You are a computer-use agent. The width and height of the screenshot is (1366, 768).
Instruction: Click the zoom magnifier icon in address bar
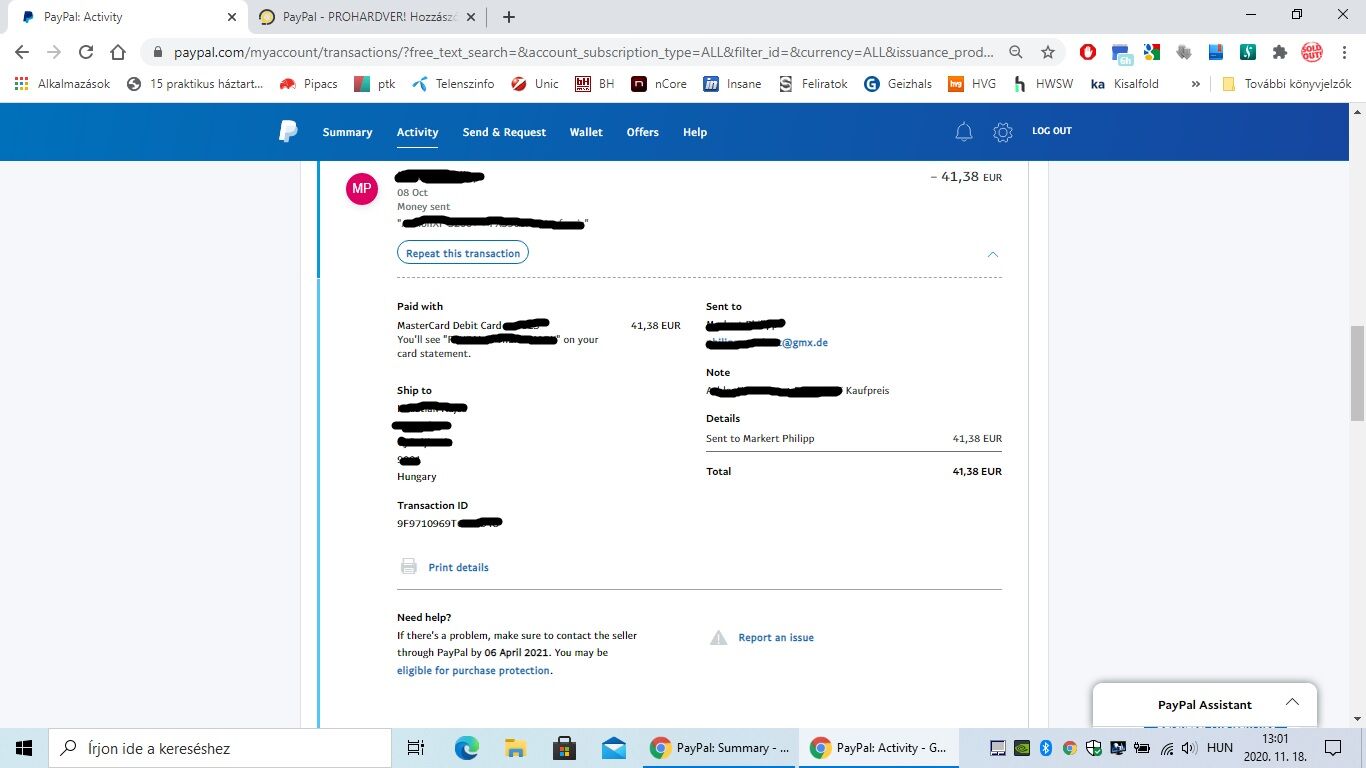tap(1015, 52)
